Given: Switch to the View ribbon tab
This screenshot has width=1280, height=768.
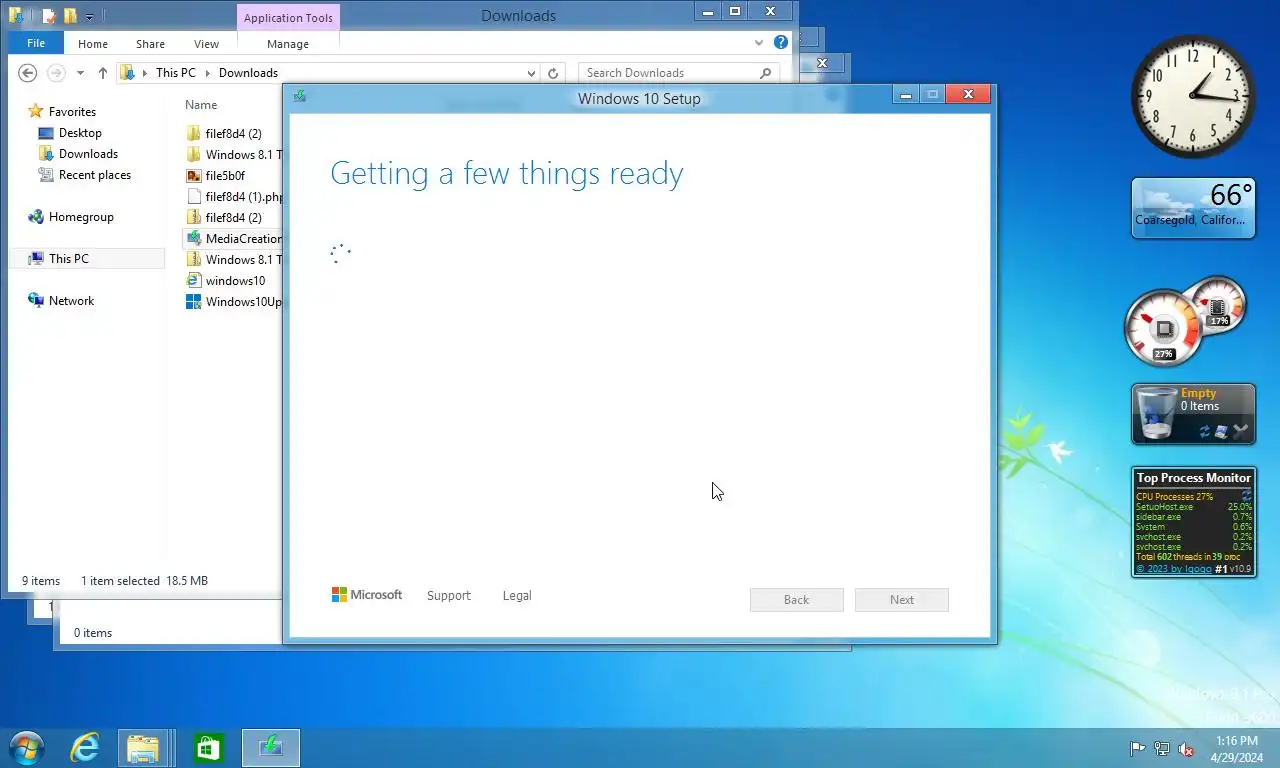Looking at the screenshot, I should 207,44.
